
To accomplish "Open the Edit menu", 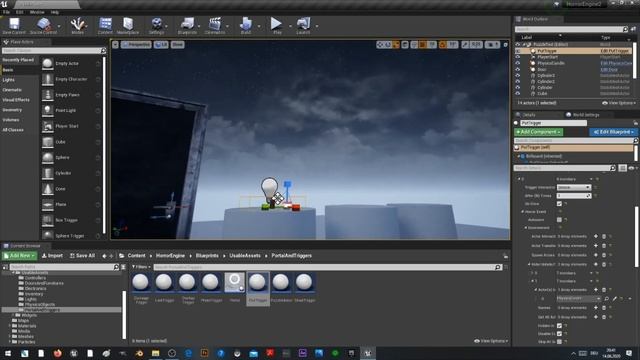I will click(x=19, y=12).
